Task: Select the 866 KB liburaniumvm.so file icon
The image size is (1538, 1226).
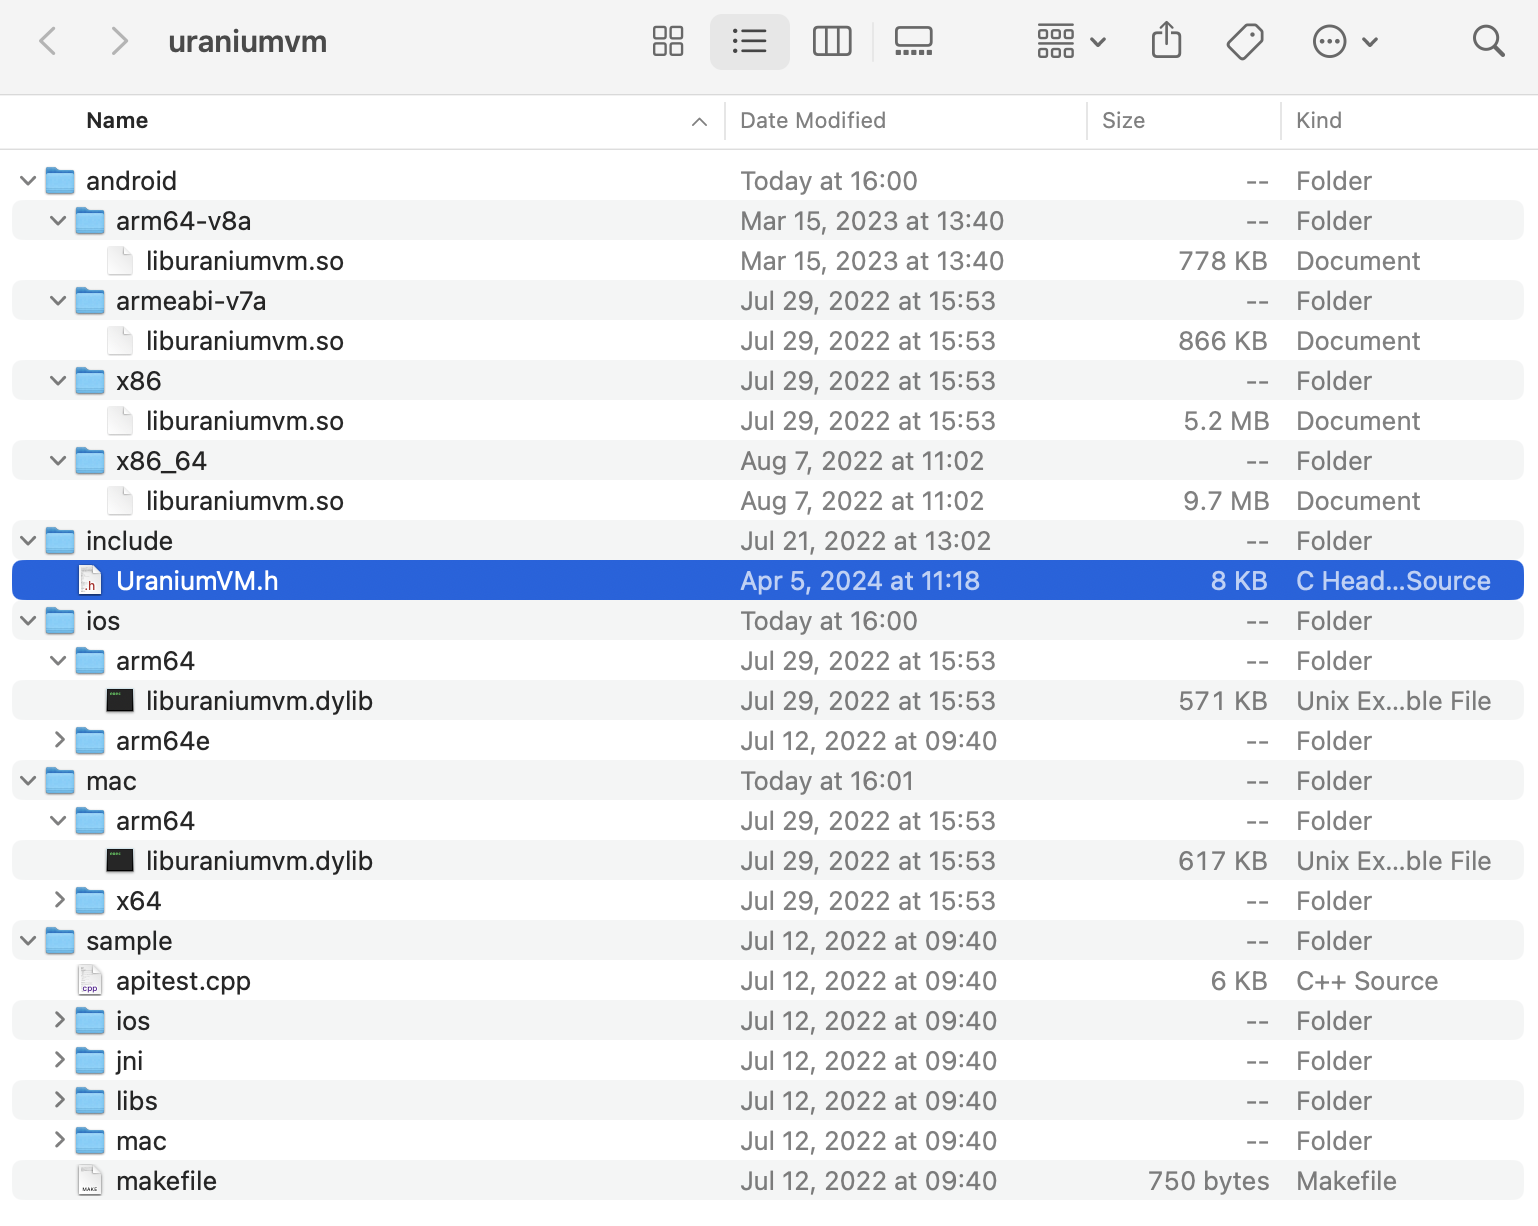Action: point(120,341)
